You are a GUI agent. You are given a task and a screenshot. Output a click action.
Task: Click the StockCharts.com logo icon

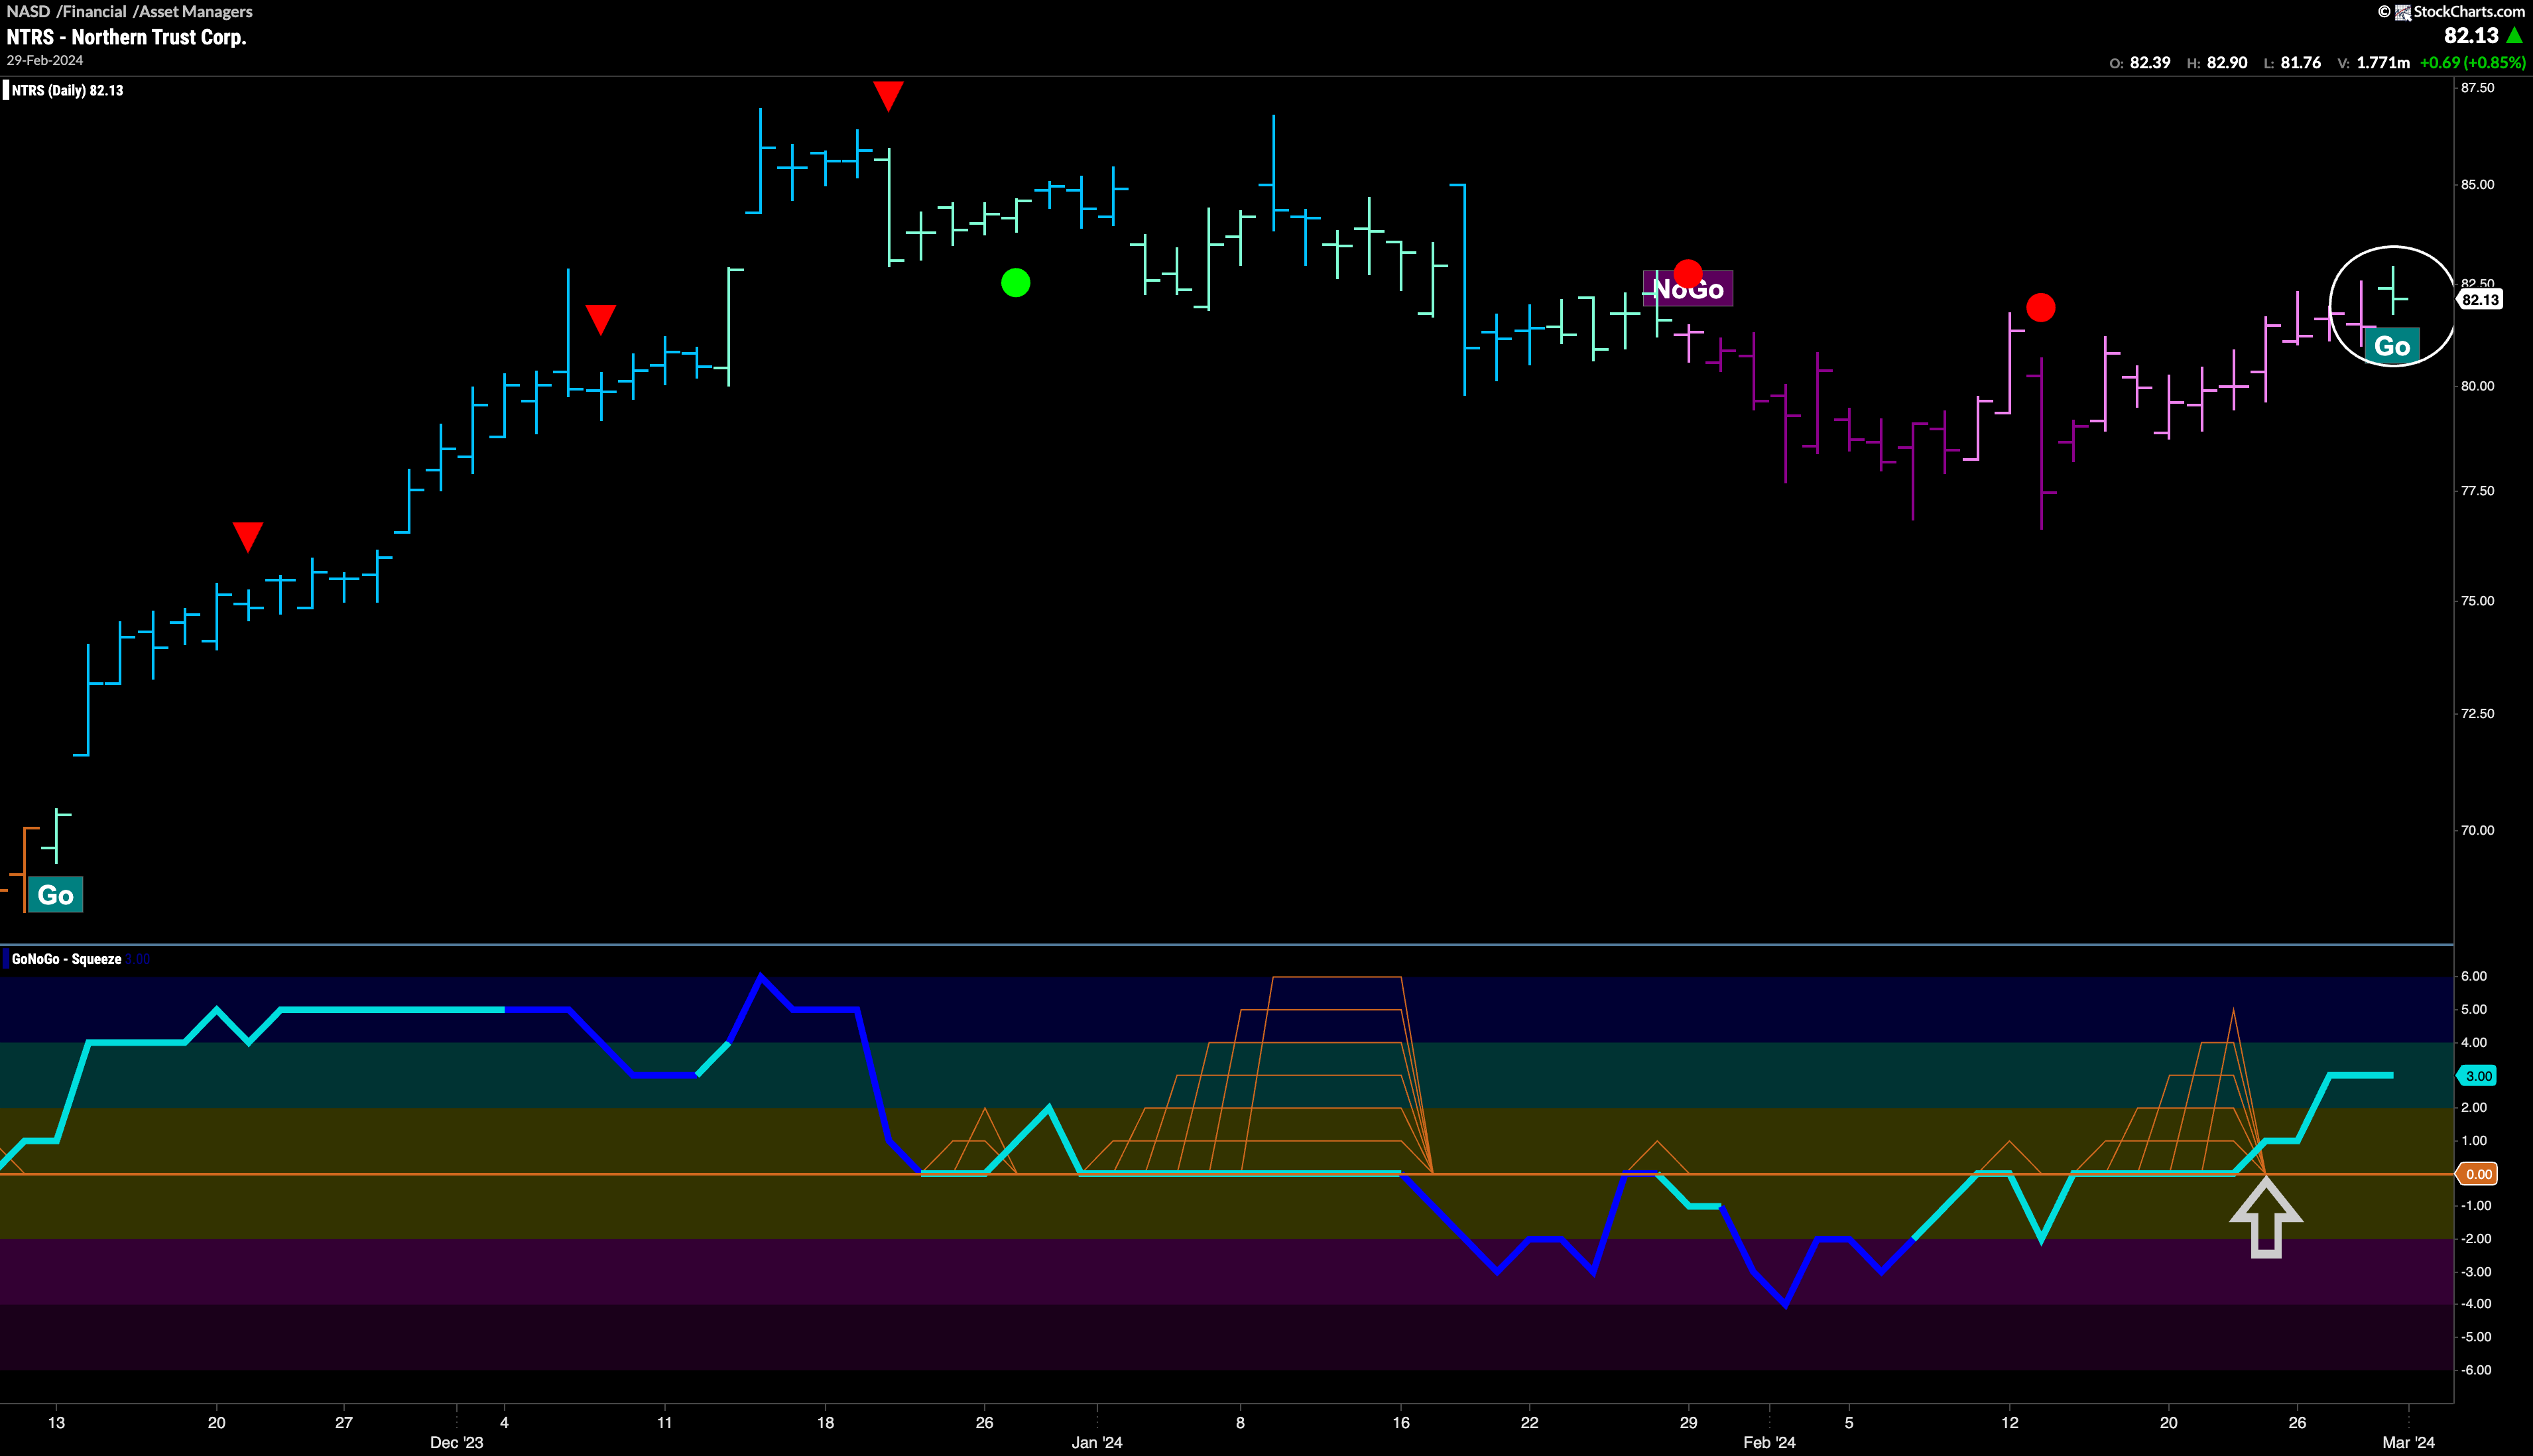coord(2403,12)
